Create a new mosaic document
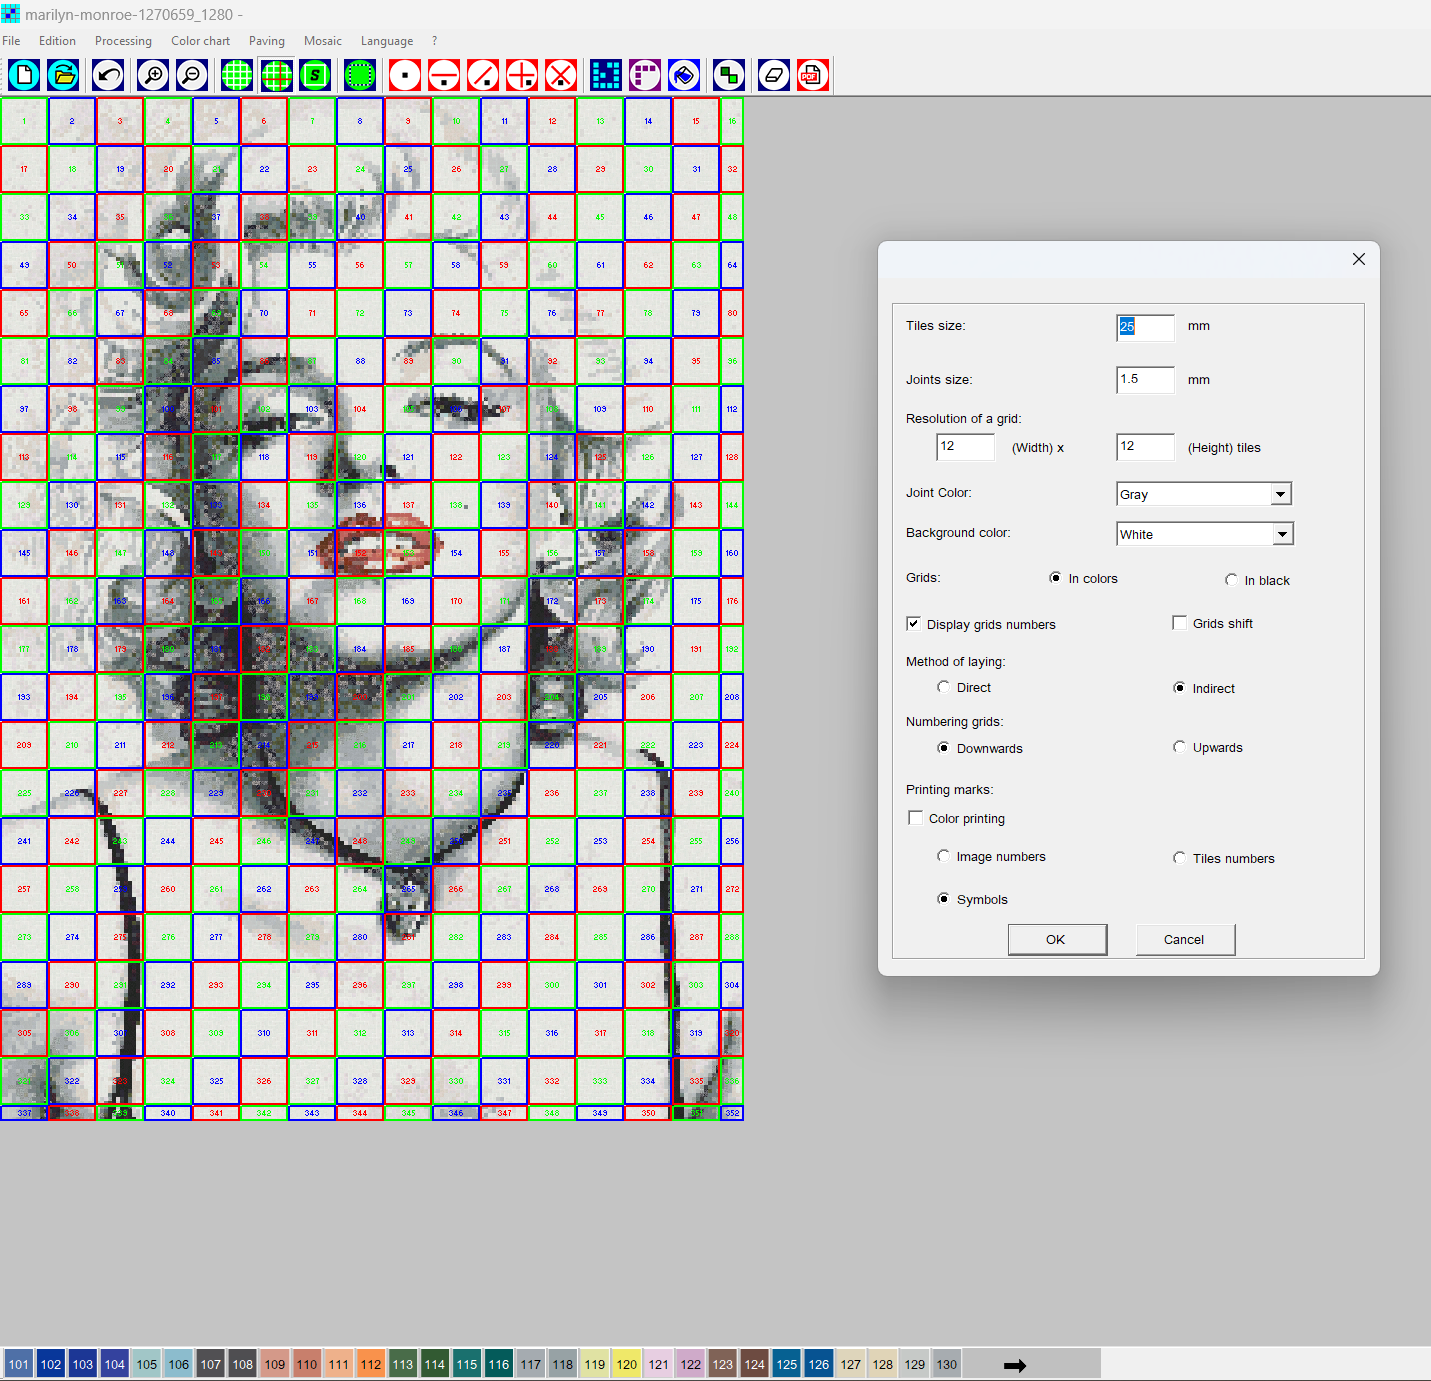 point(23,75)
